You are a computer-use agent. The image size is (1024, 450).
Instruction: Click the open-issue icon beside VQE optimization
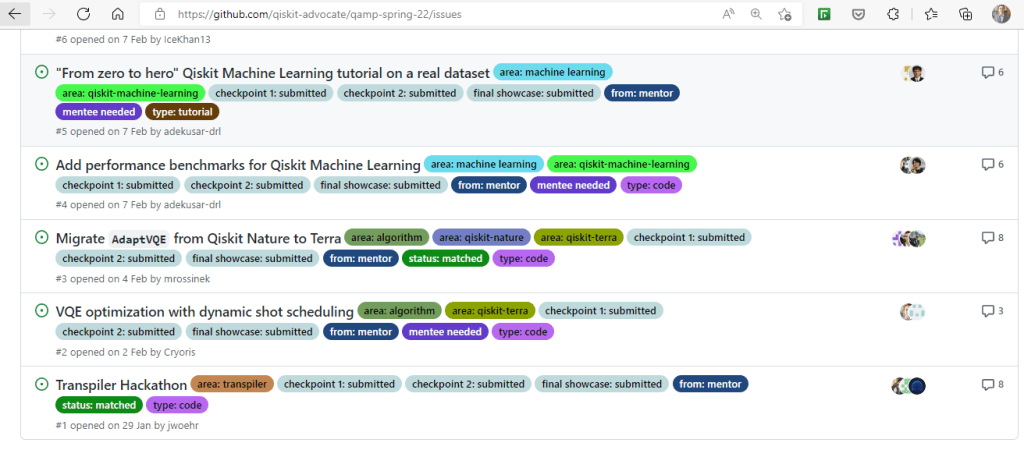point(42,311)
